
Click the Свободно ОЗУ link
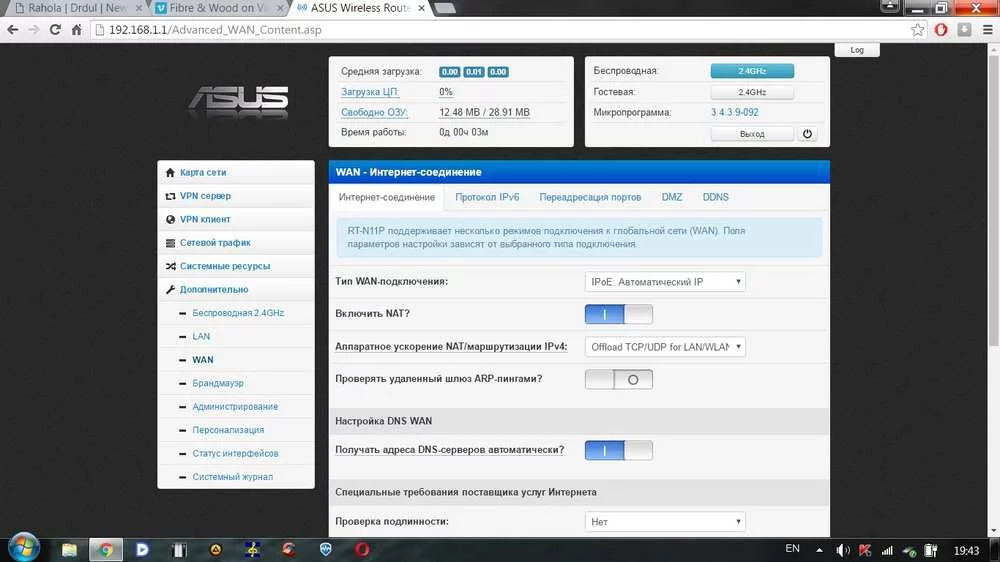click(374, 112)
